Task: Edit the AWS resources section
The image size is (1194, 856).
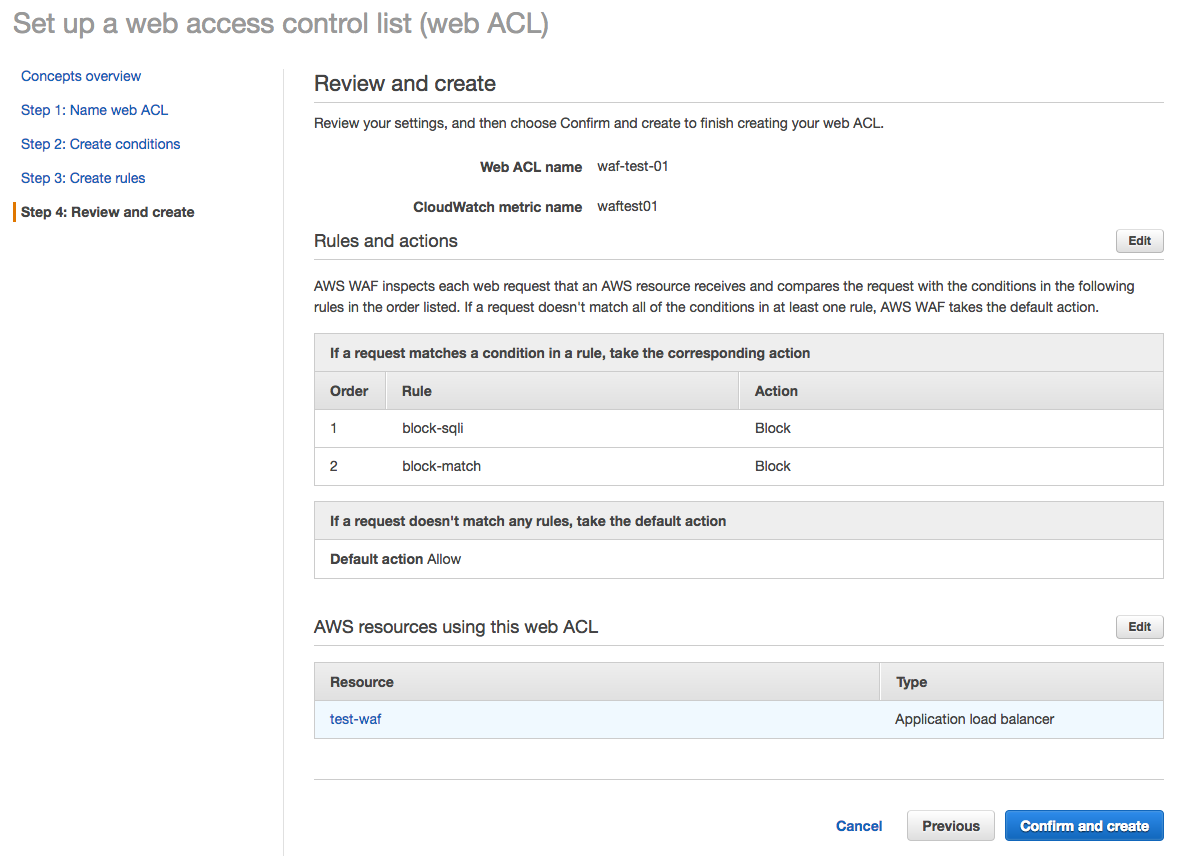Action: coord(1139,626)
